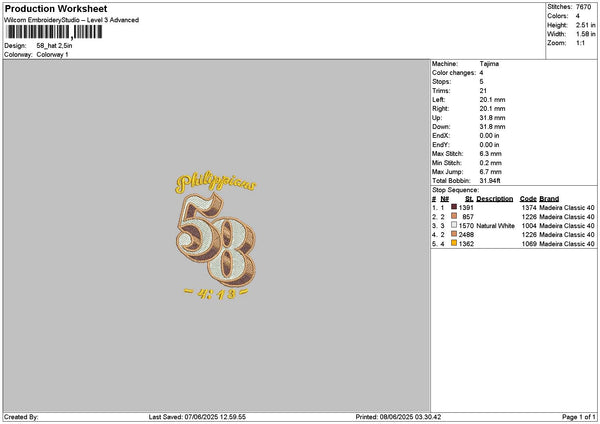Select the tan swatch for thread 857
Screen dimensions: 600x424
(454, 216)
